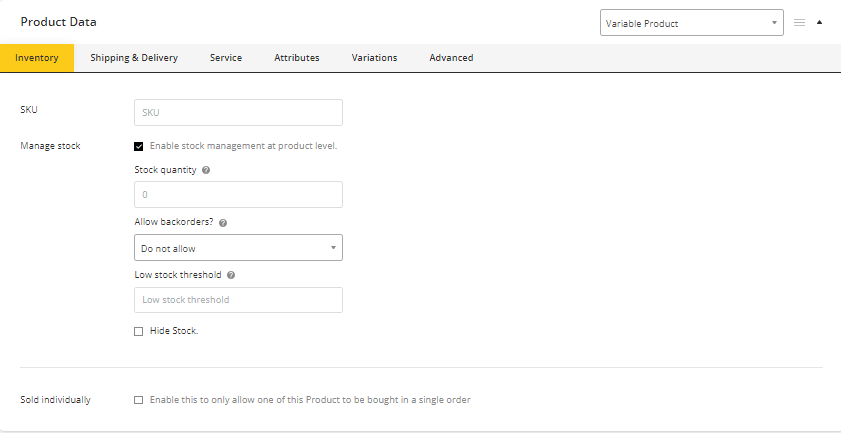Focus the Stock quantity field
The image size is (841, 433).
[238, 195]
